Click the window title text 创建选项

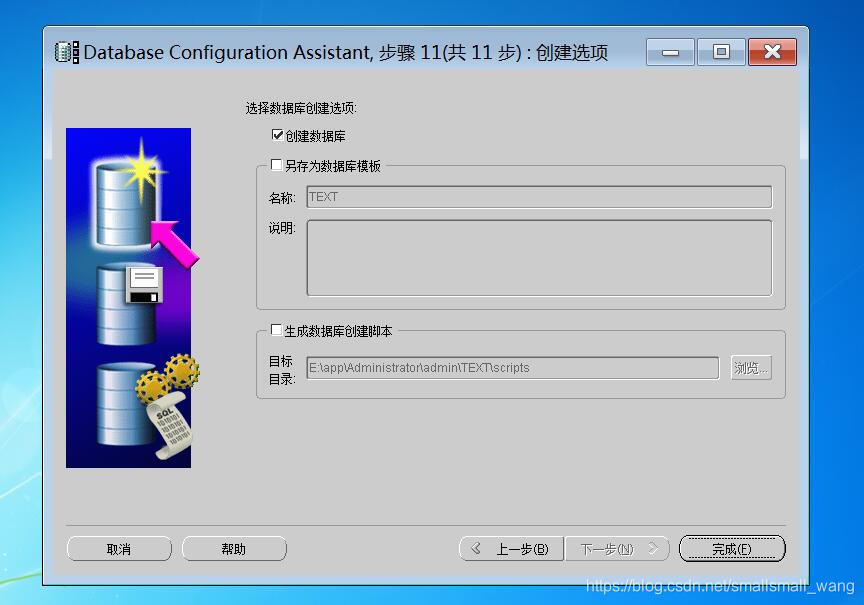572,52
